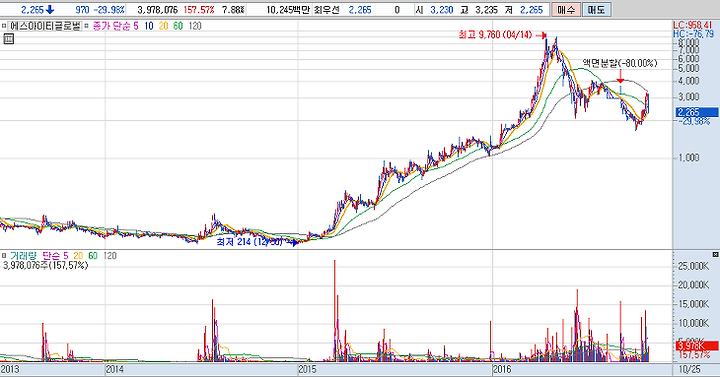Click the -29.98% label under the price tag
The height and width of the screenshot is (377, 720).
(x=693, y=121)
